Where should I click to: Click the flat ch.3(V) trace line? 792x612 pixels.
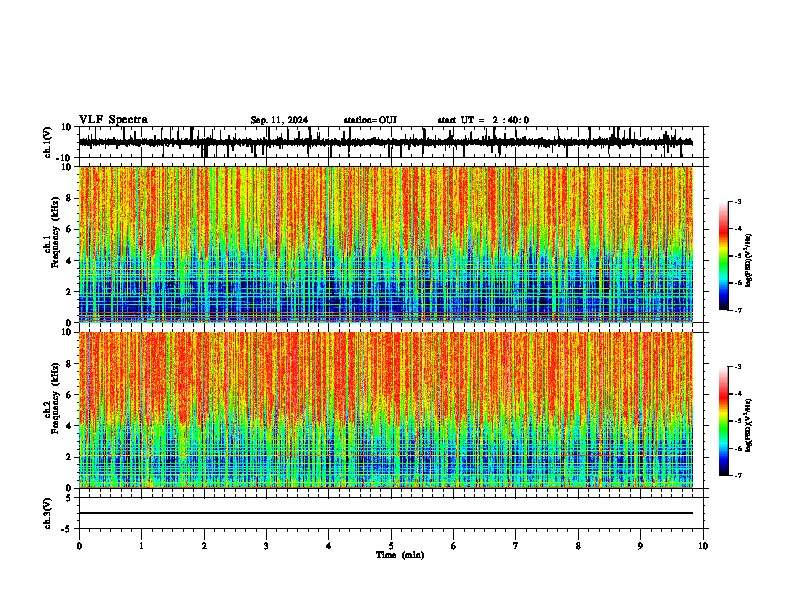386,513
